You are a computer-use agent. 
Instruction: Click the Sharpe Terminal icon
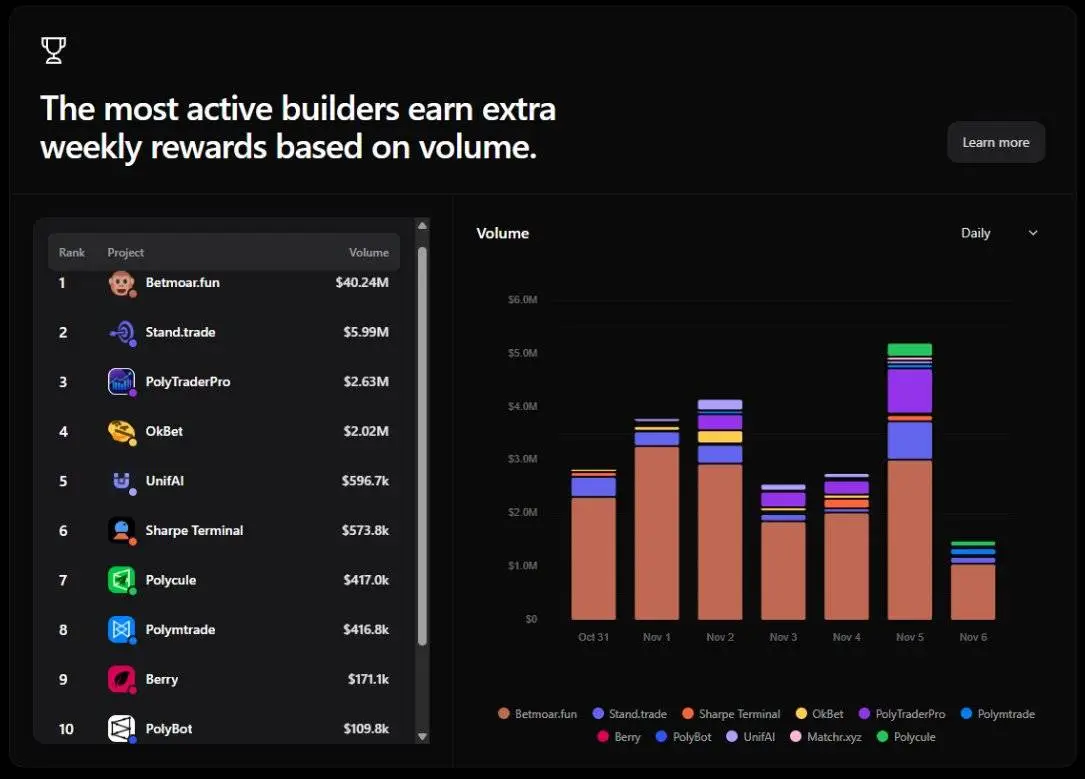coord(121,530)
